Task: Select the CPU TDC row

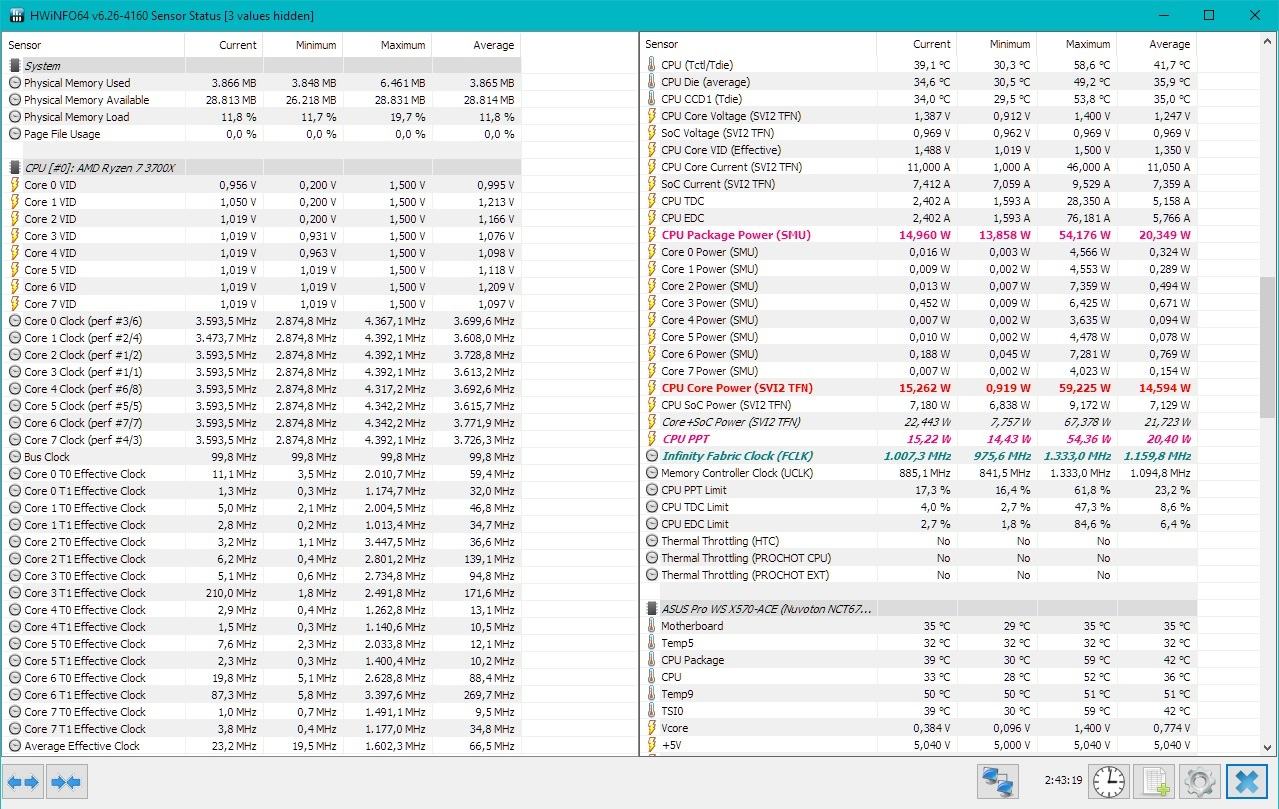Action: 919,201
